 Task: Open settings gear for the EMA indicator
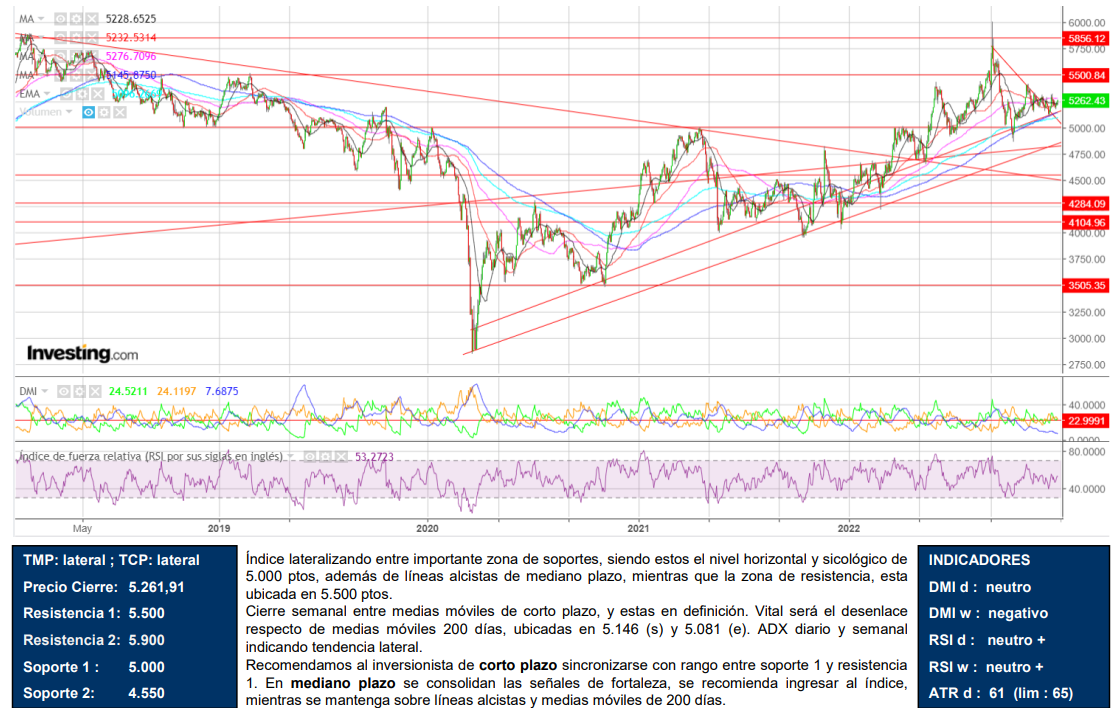(x=82, y=93)
